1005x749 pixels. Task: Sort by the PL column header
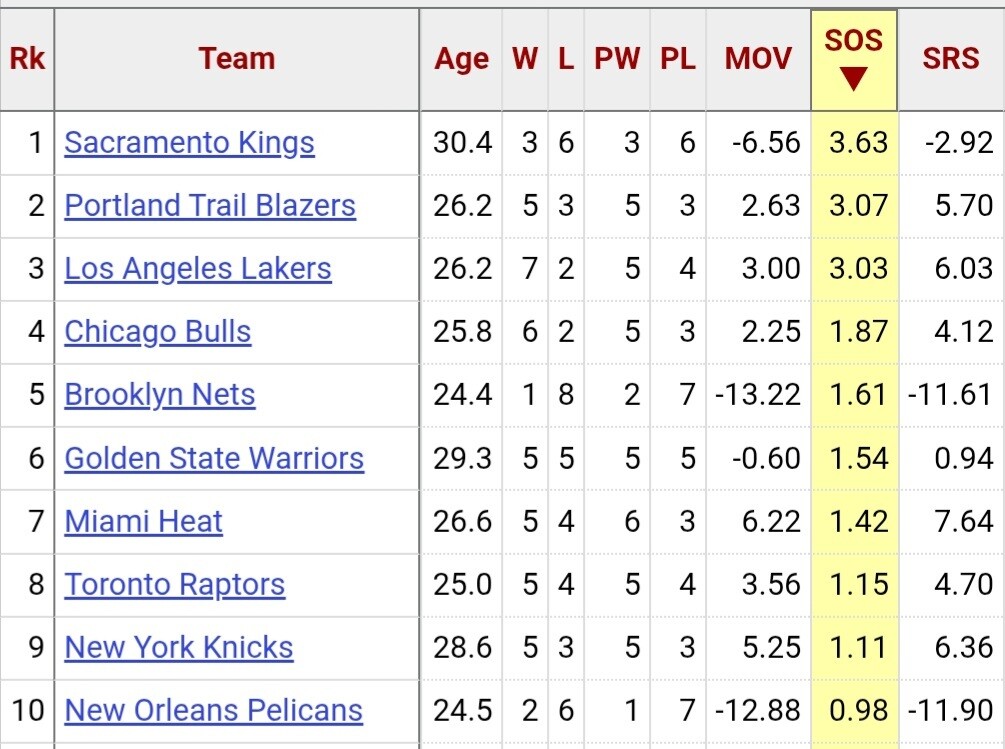coord(678,59)
